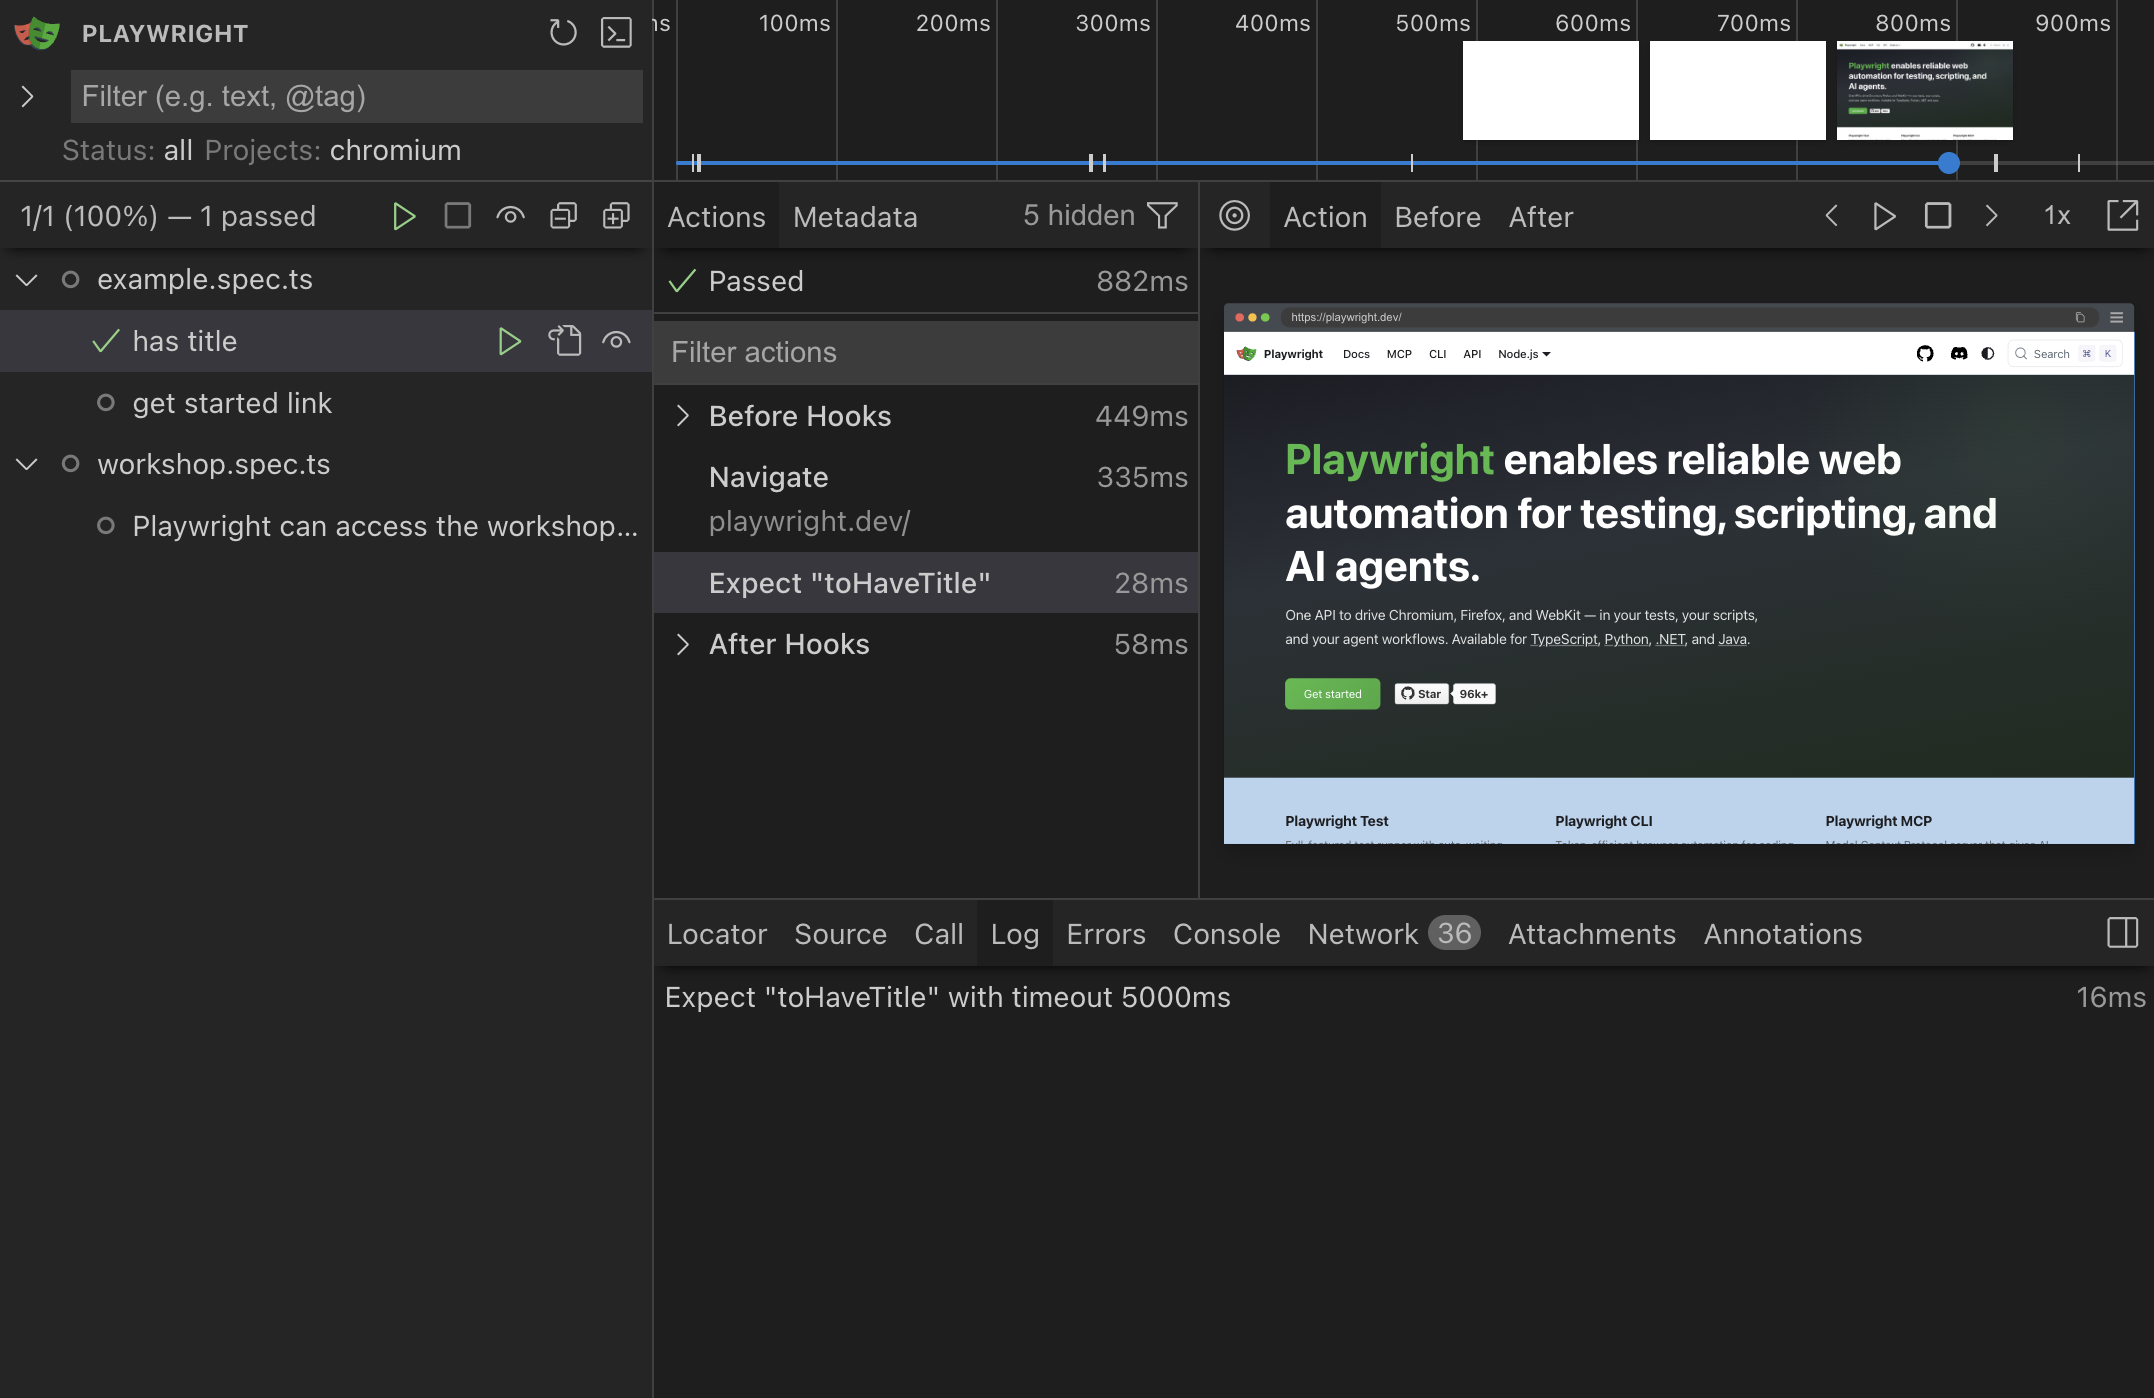Focus the test filter text field
Viewport: 2154px width, 1398px height.
[x=356, y=96]
